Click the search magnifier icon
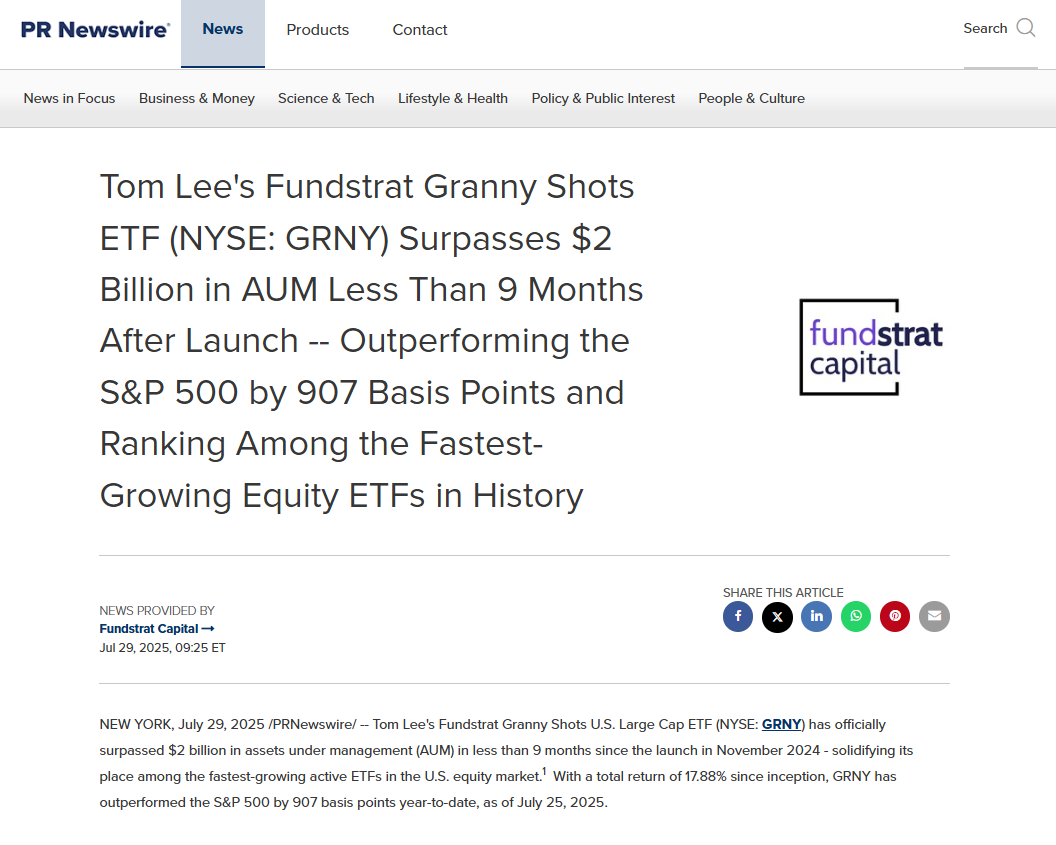The image size is (1056, 845). tap(1026, 28)
